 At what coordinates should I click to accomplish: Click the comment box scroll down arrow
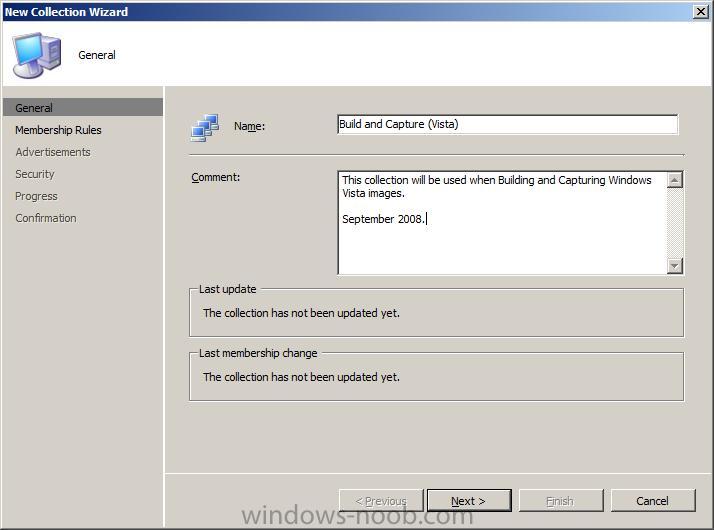(x=674, y=265)
